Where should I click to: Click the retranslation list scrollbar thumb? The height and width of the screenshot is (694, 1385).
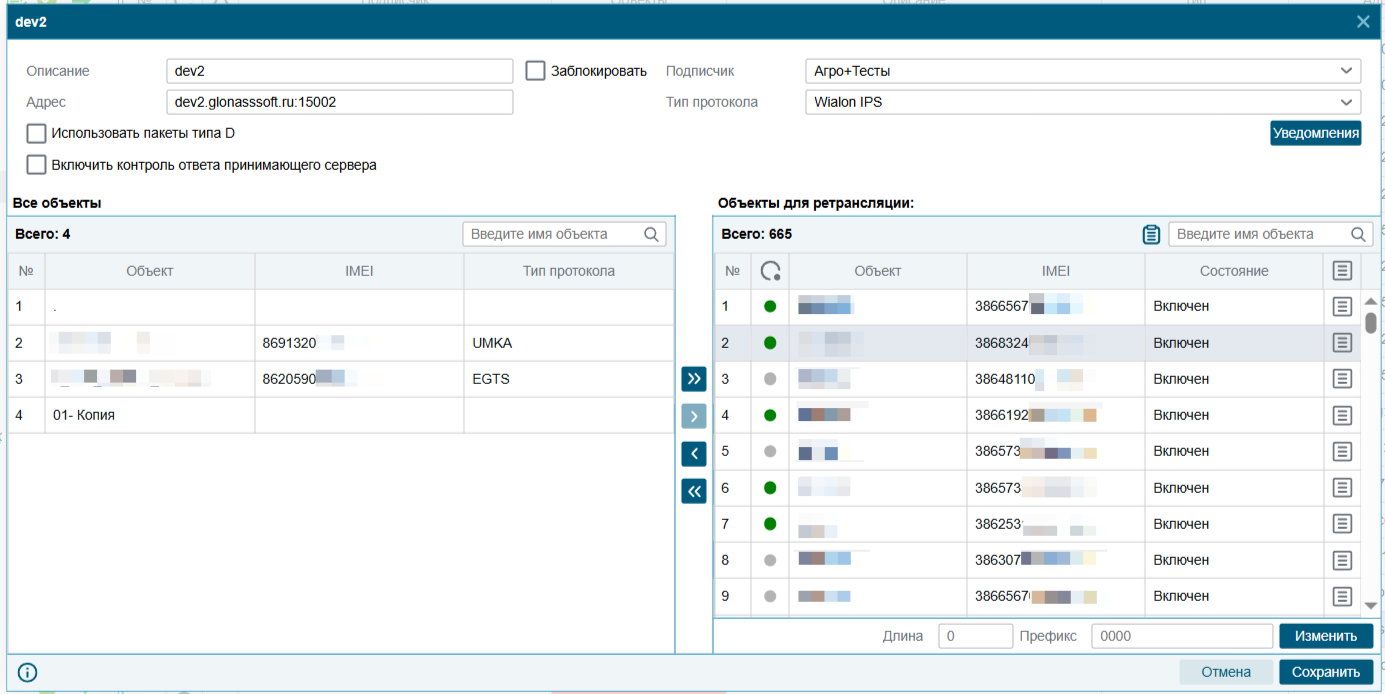[x=1371, y=322]
